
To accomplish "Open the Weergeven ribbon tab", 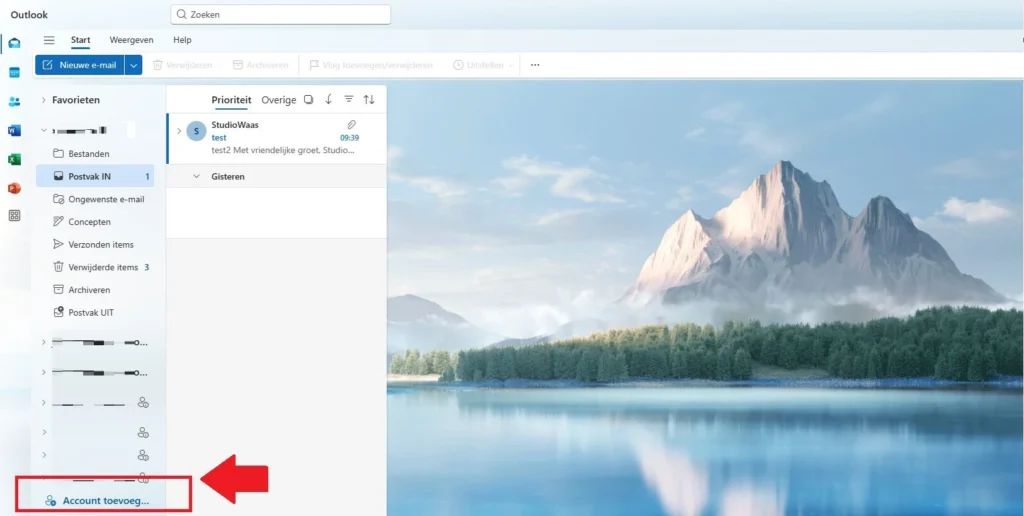I will [131, 40].
